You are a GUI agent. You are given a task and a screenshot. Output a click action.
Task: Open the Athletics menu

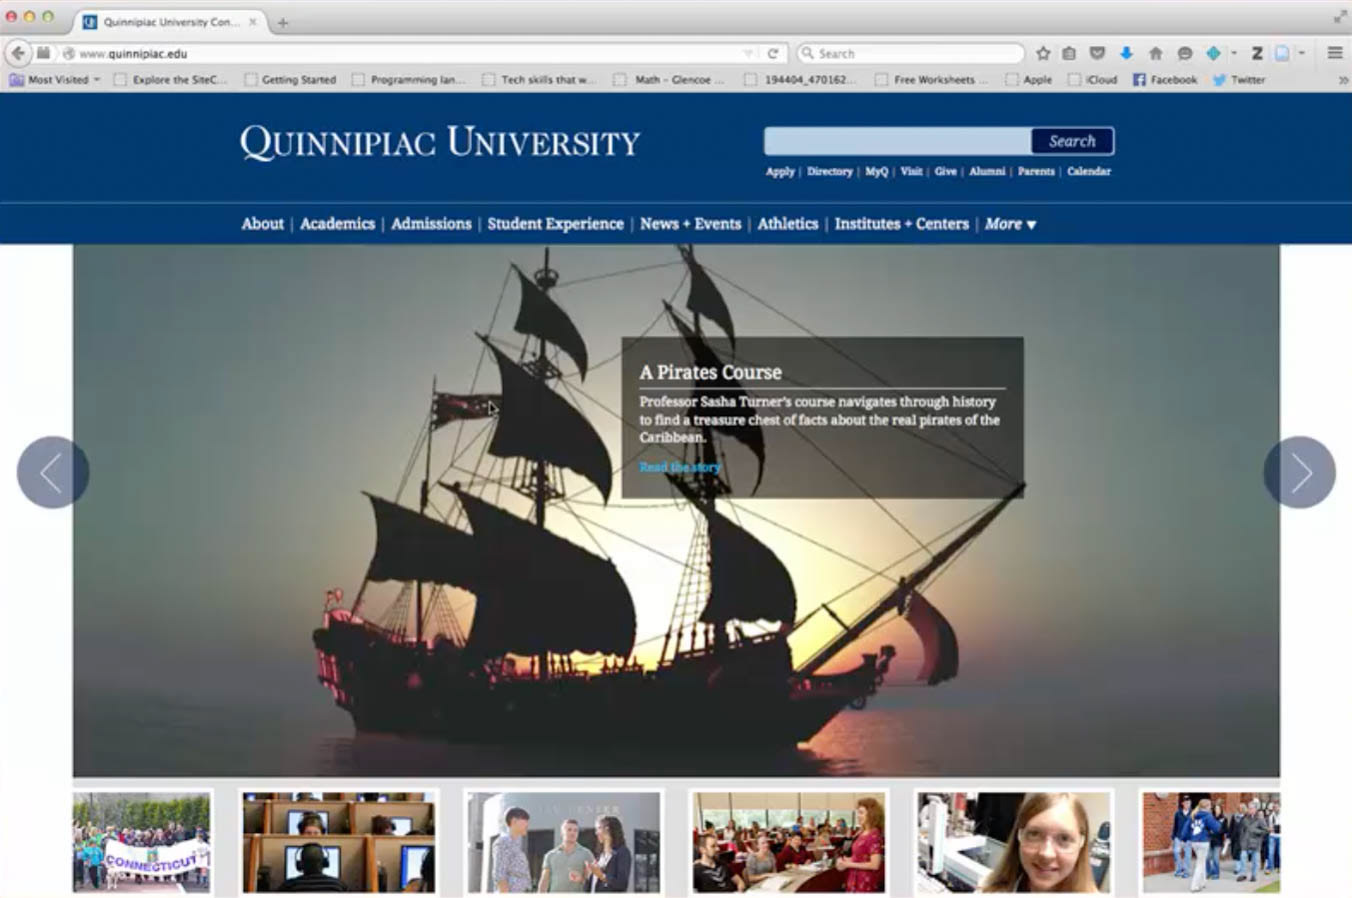[x=787, y=224]
